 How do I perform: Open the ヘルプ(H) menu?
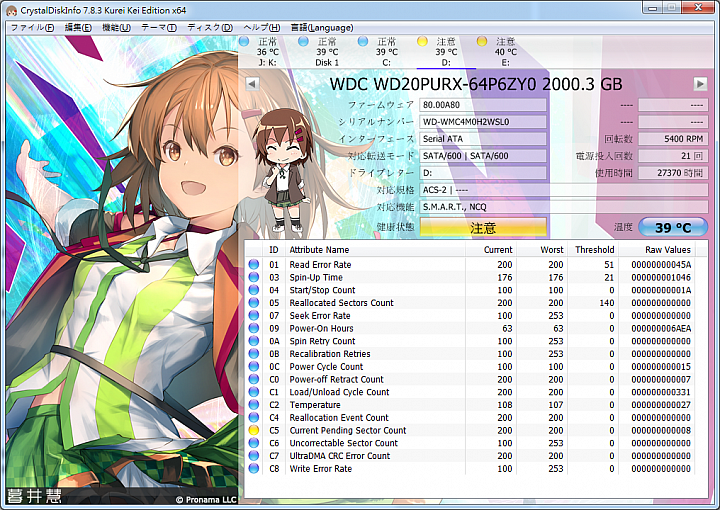[x=261, y=28]
